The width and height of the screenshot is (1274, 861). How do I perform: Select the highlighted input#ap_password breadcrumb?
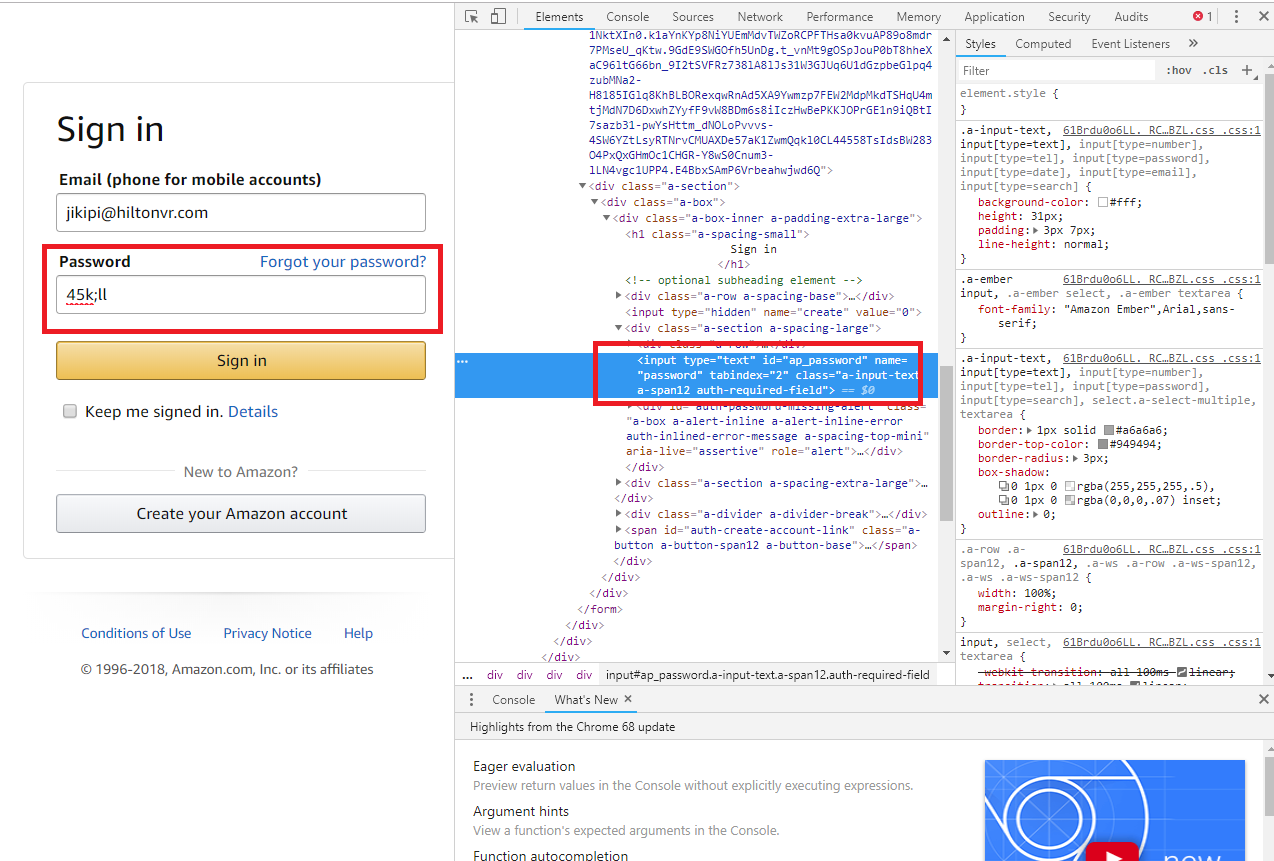[x=767, y=675]
